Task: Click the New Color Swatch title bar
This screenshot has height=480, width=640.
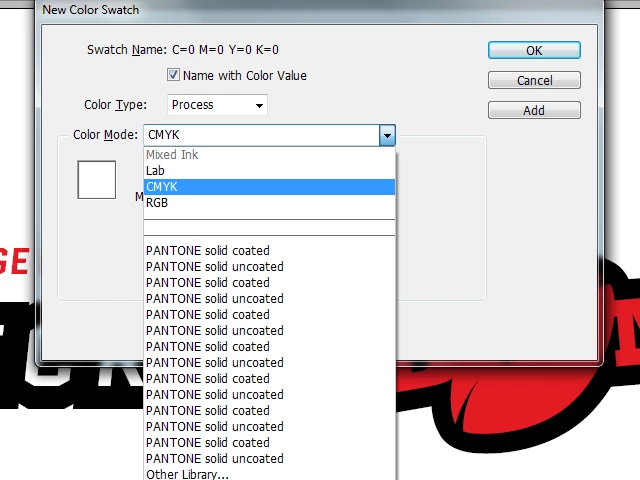Action: click(318, 10)
